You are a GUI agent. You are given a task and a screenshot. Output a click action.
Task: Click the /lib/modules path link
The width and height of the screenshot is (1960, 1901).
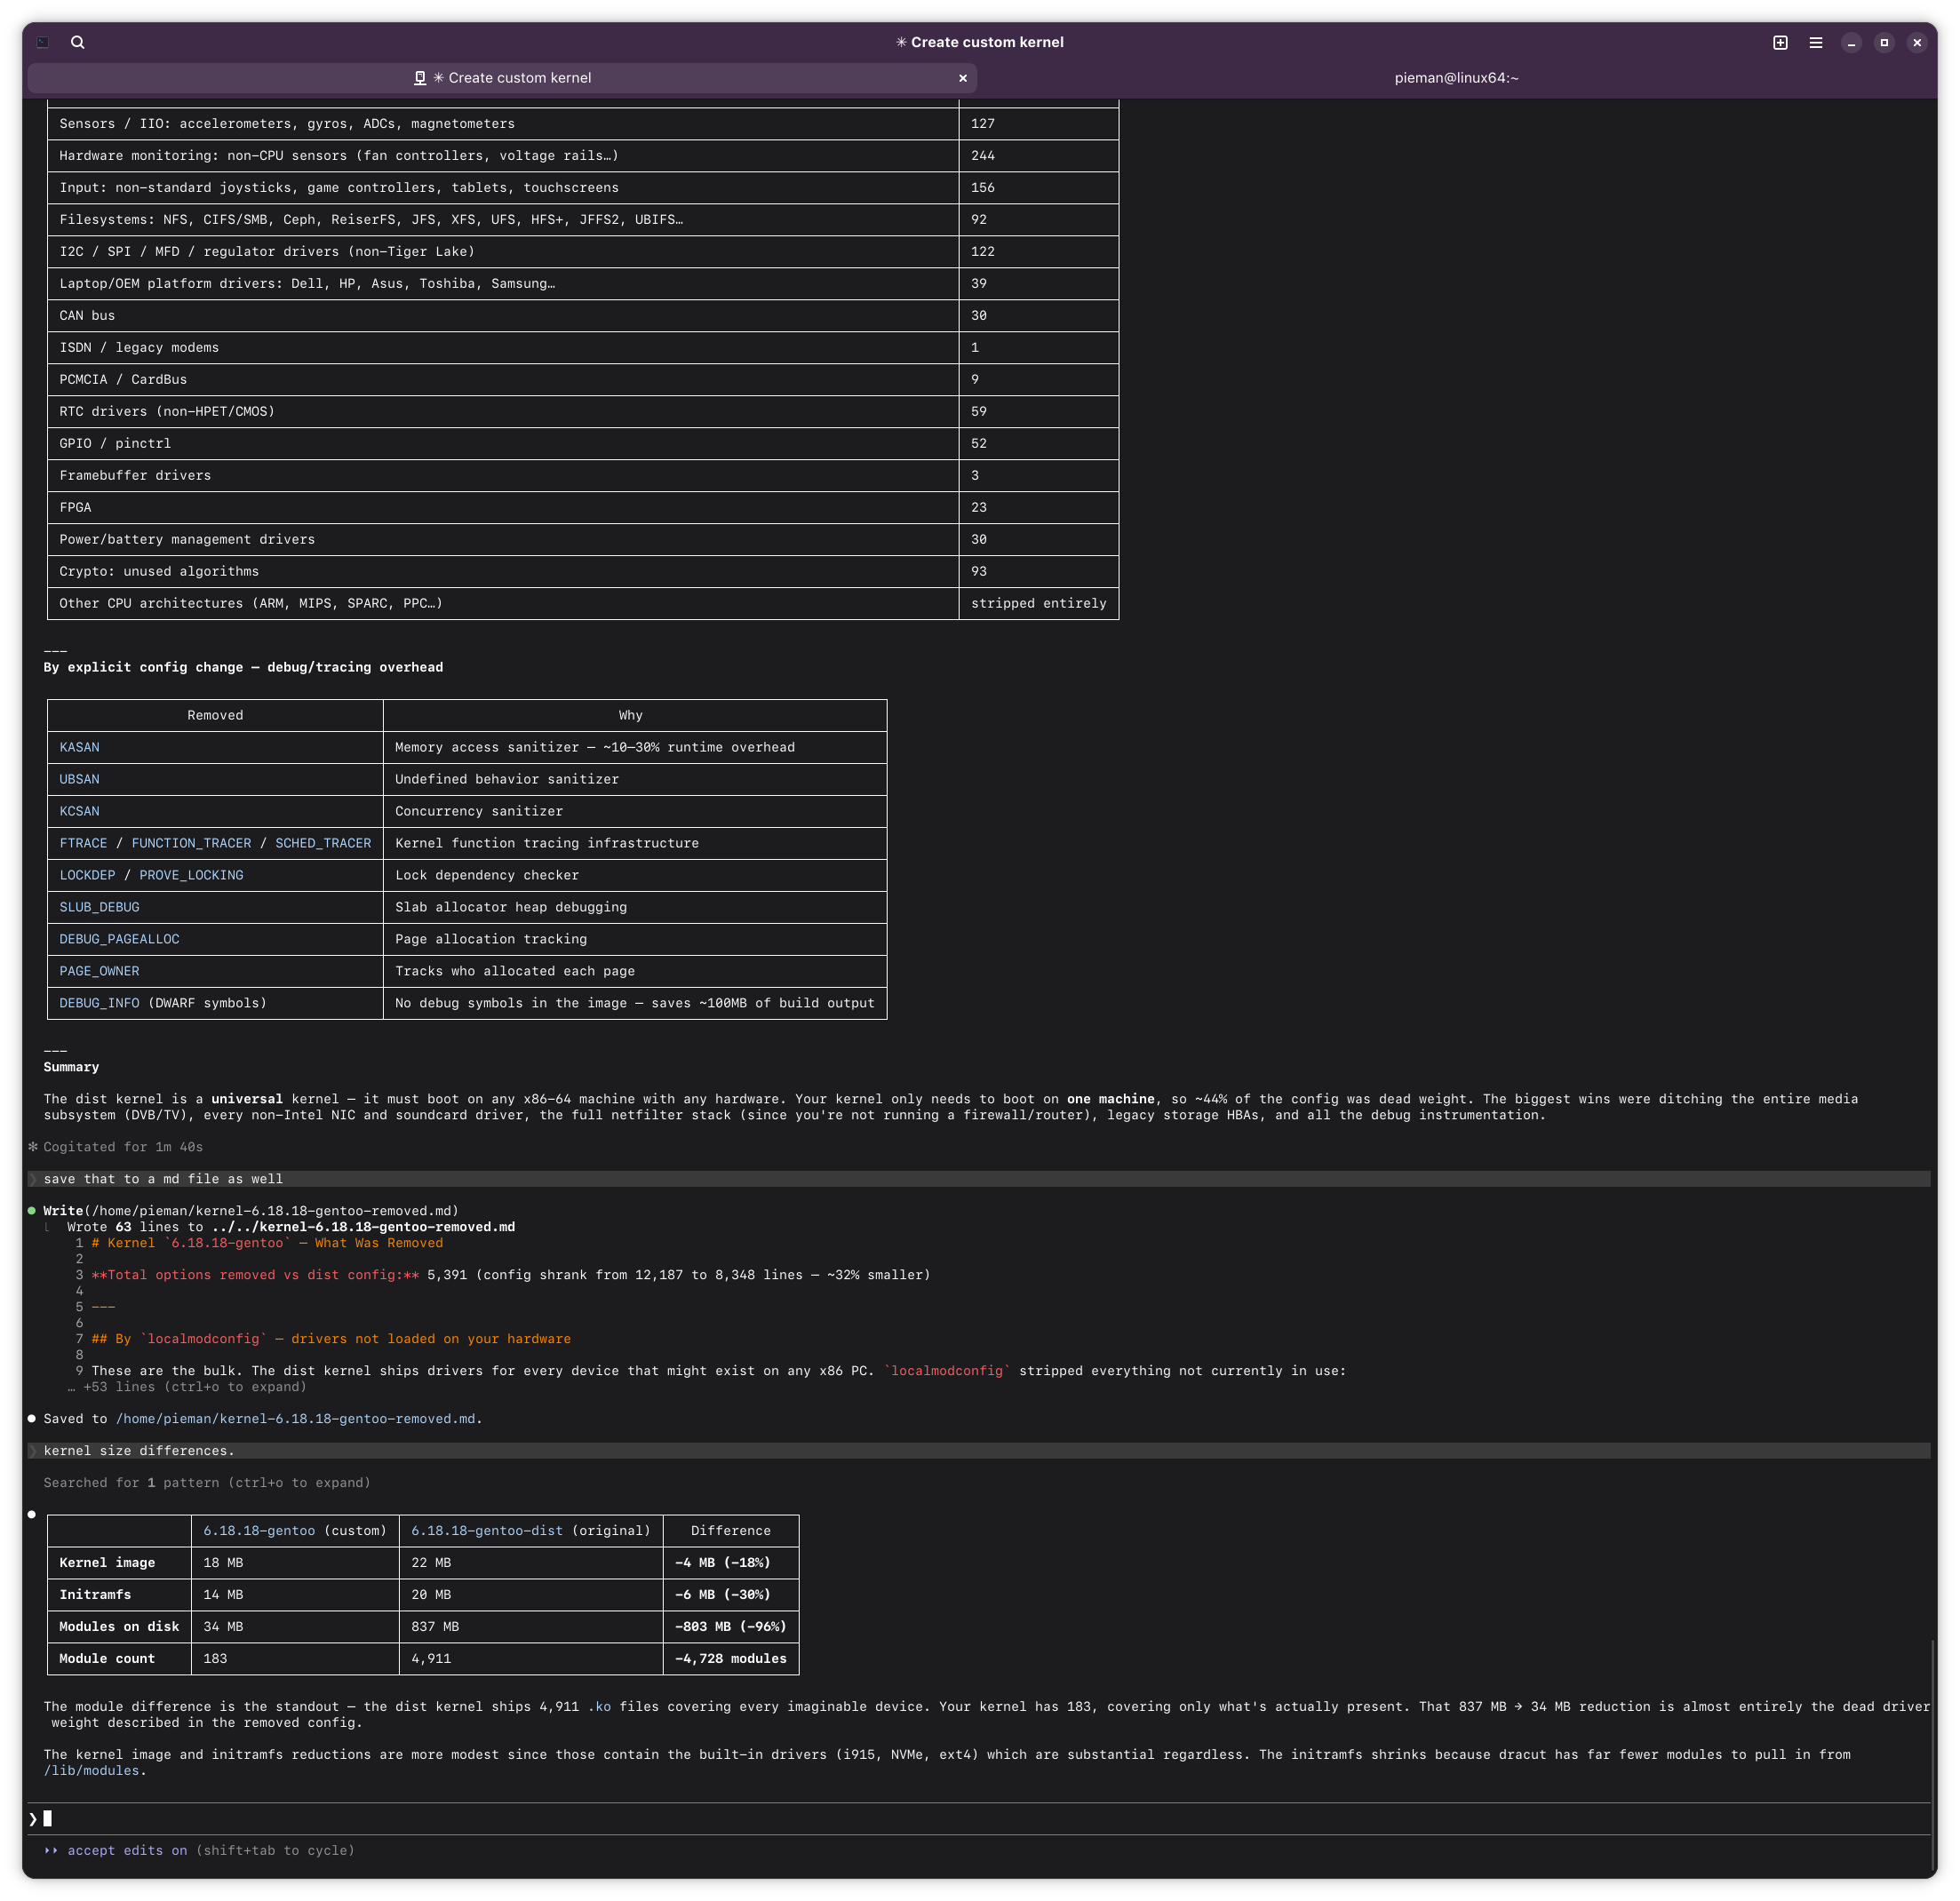click(x=91, y=1771)
